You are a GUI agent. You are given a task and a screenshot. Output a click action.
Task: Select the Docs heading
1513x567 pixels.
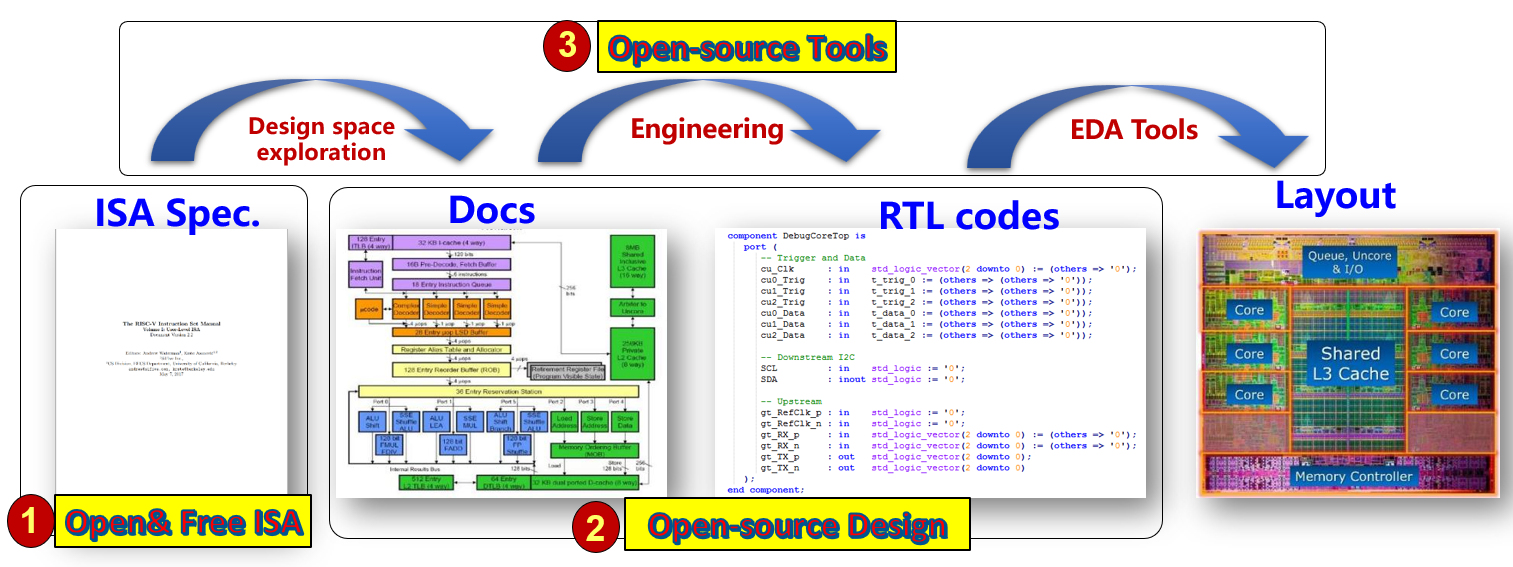491,209
